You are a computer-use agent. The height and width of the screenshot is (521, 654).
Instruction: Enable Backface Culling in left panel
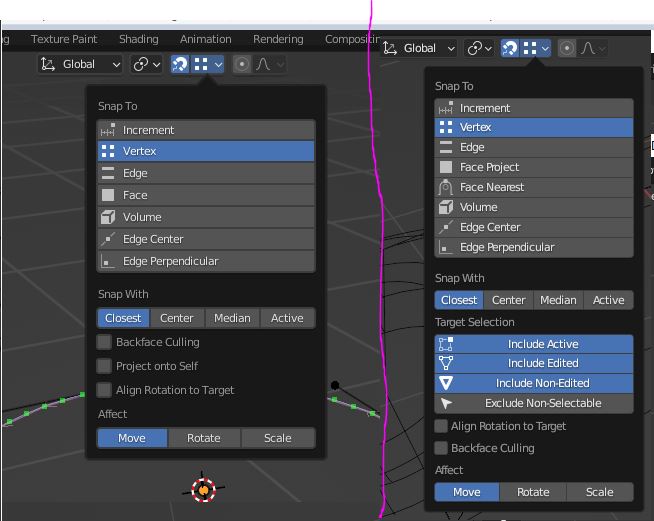tap(104, 342)
